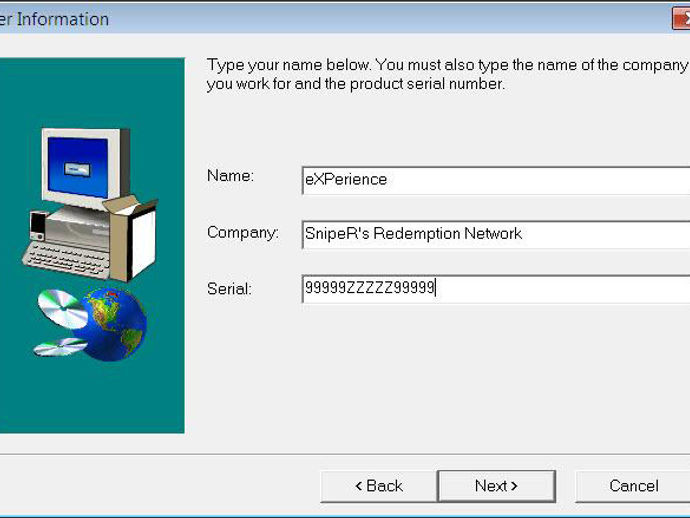Click the computer setup illustration

pyautogui.click(x=92, y=245)
